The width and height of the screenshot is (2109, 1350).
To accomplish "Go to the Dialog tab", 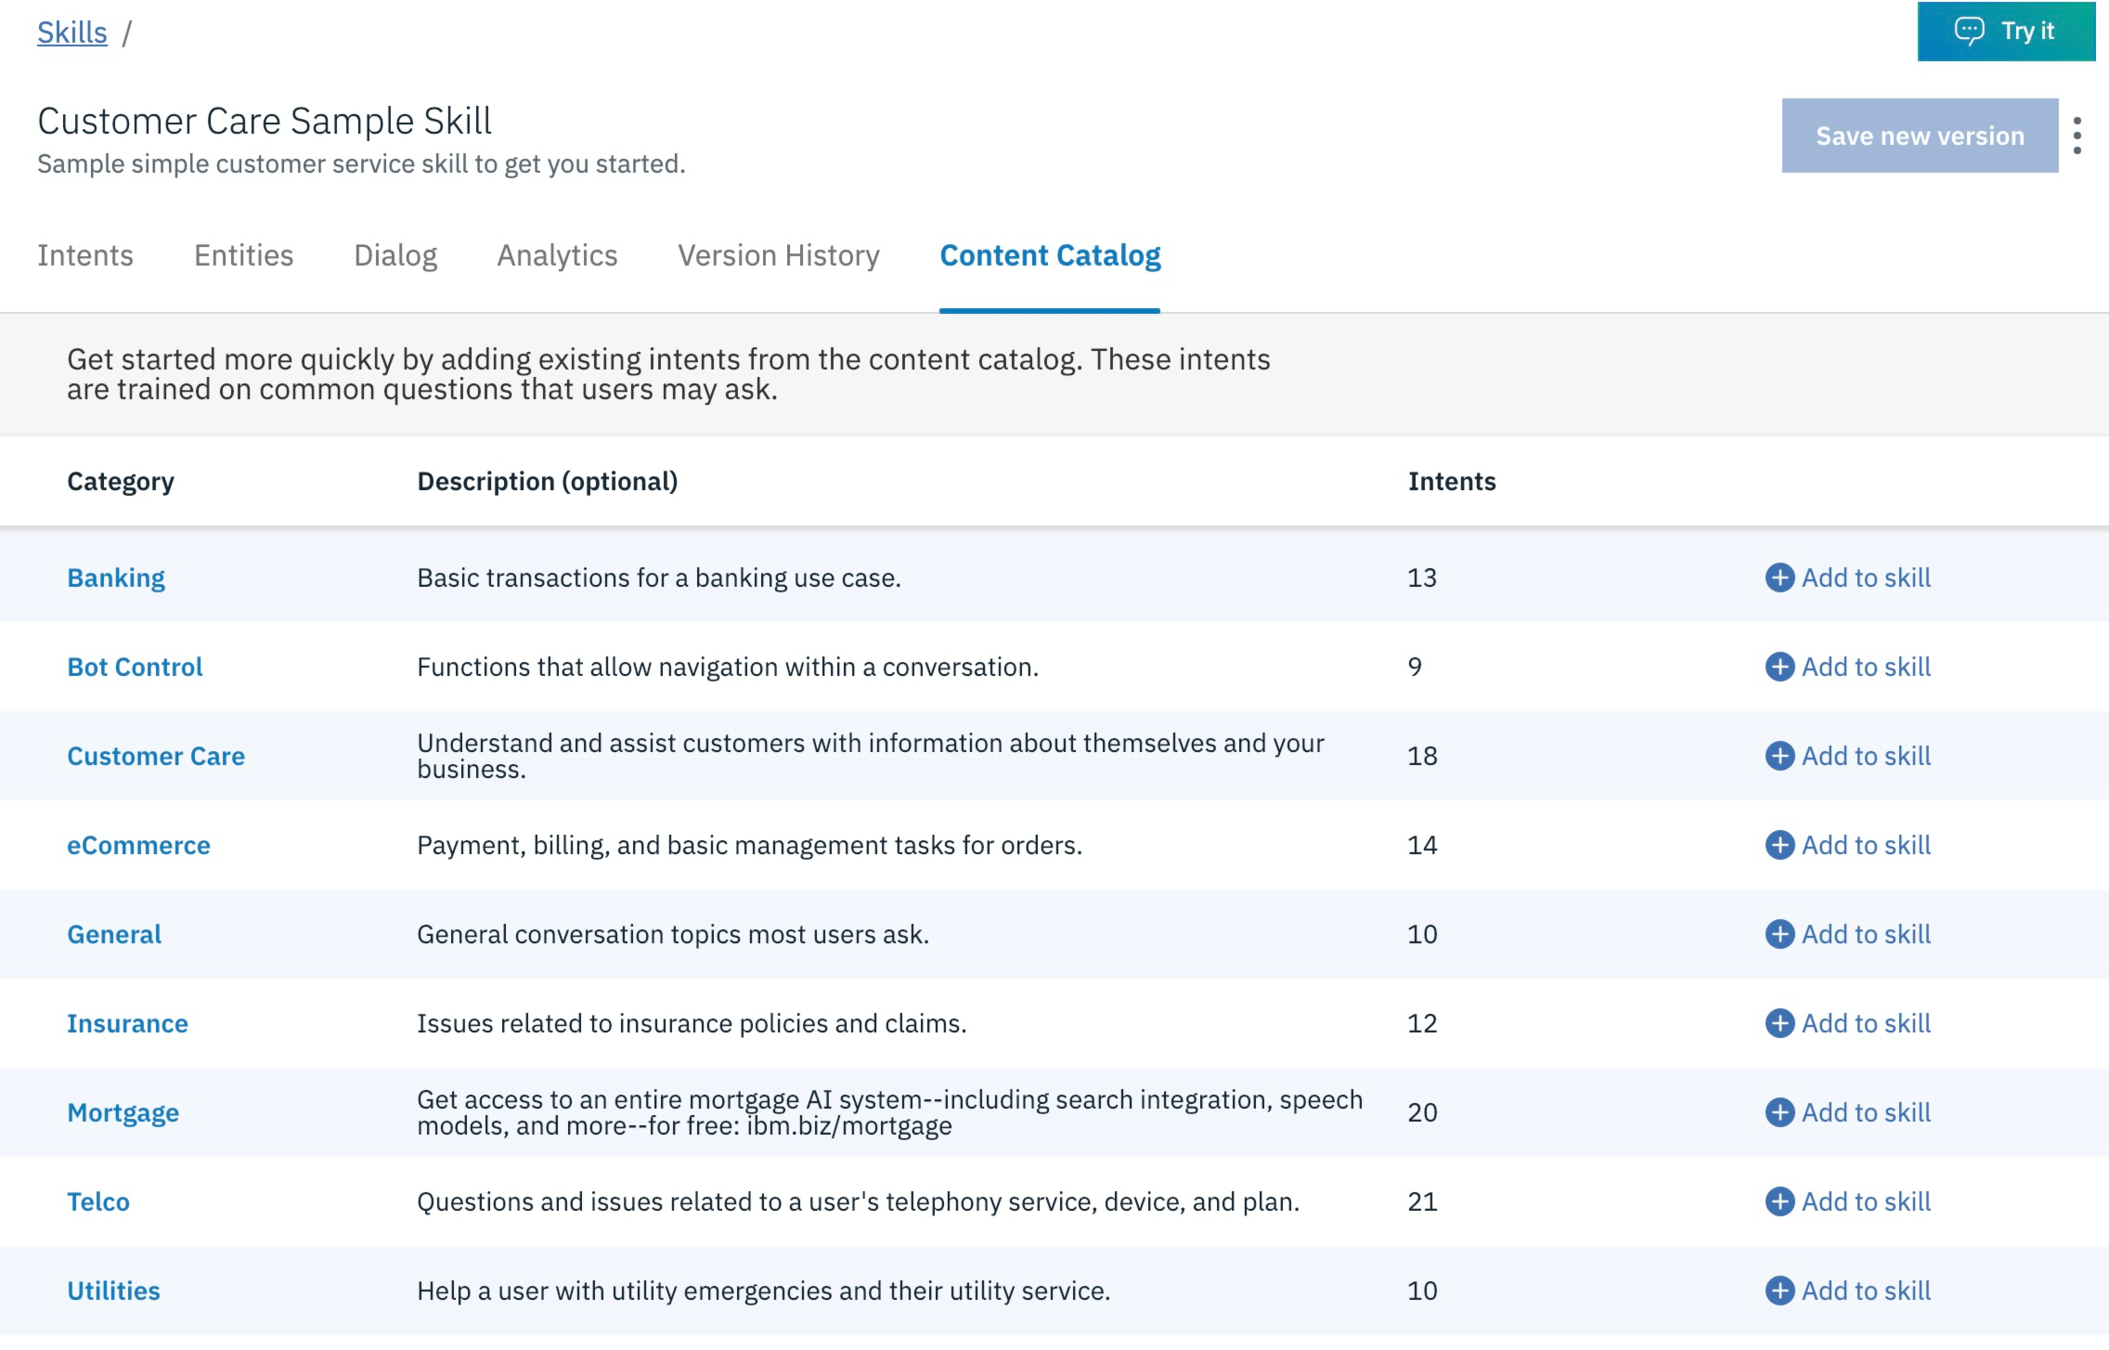I will 395,255.
